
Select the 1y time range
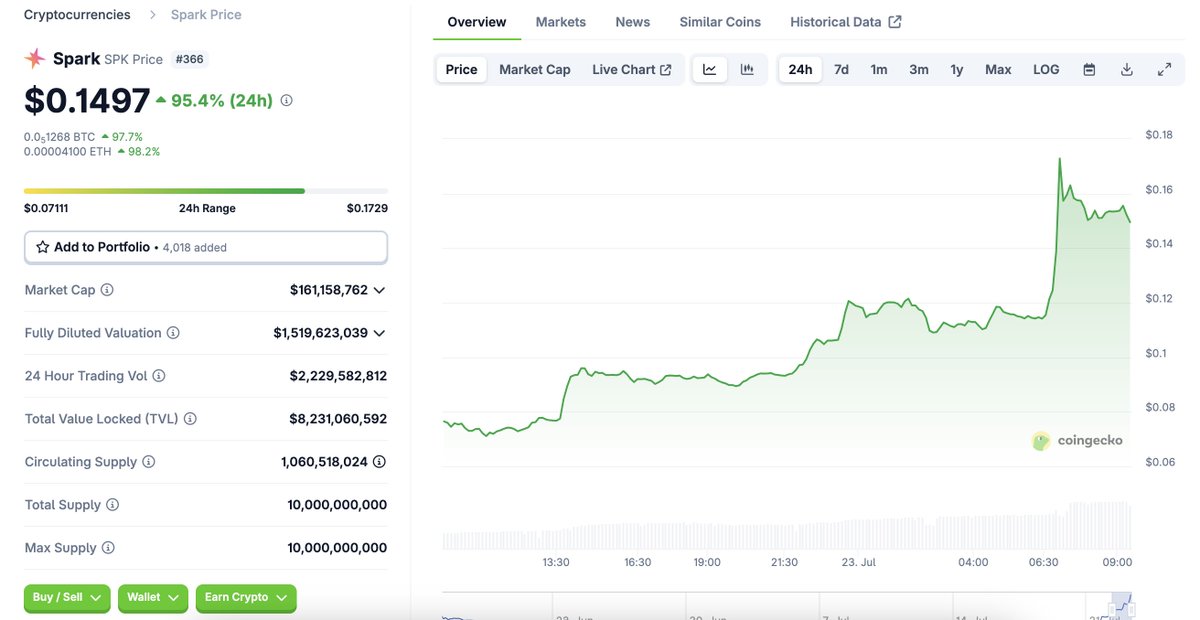point(957,70)
